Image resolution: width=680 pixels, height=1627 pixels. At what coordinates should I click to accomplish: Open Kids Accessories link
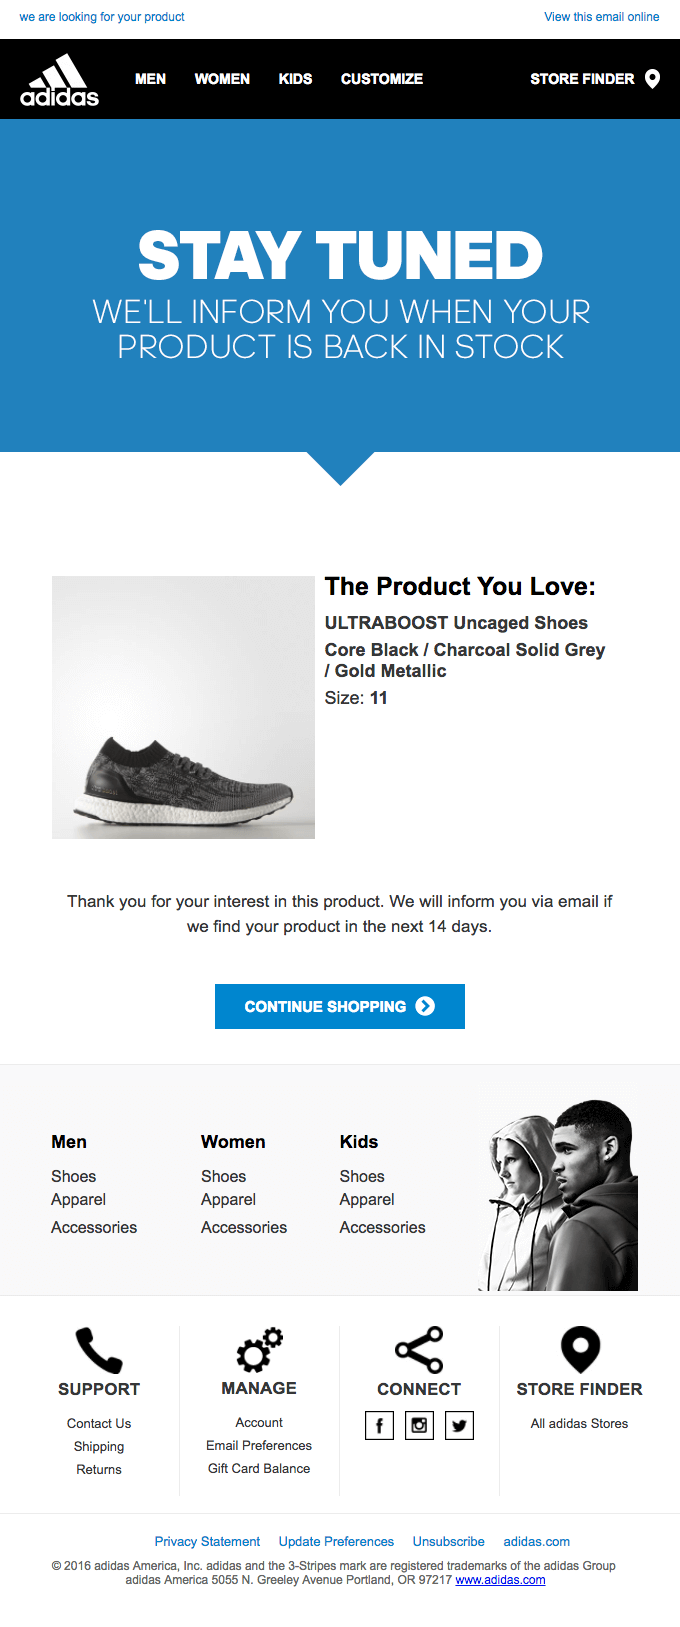tap(382, 1227)
